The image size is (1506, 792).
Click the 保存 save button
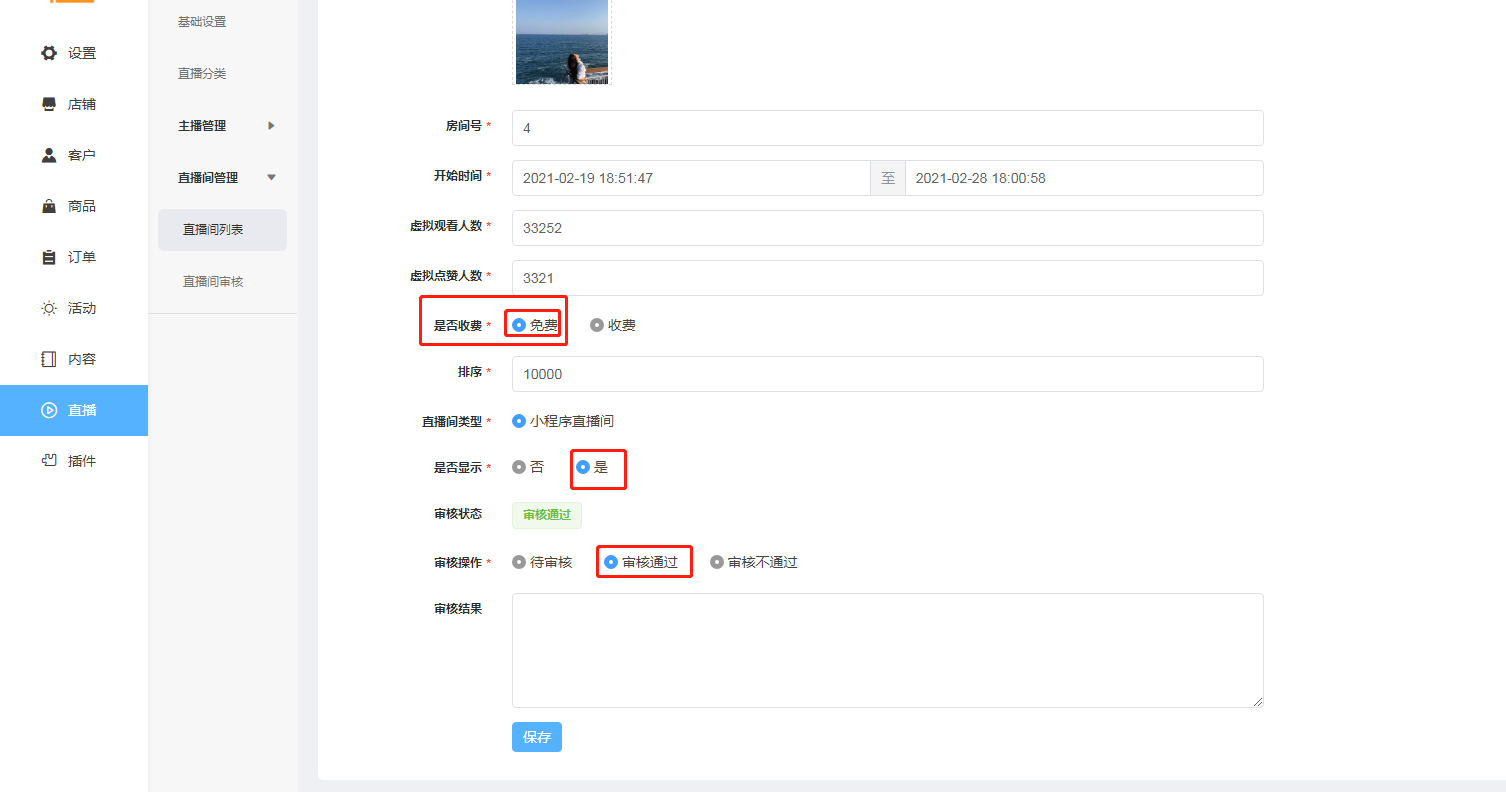coord(537,737)
